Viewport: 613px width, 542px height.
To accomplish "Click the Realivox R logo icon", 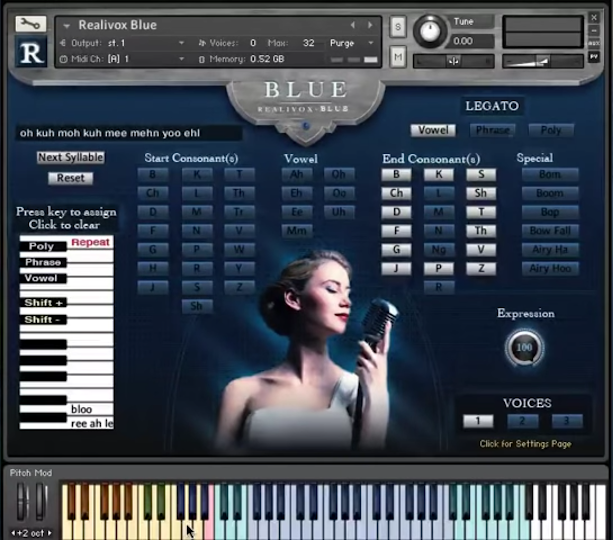I will pyautogui.click(x=31, y=53).
